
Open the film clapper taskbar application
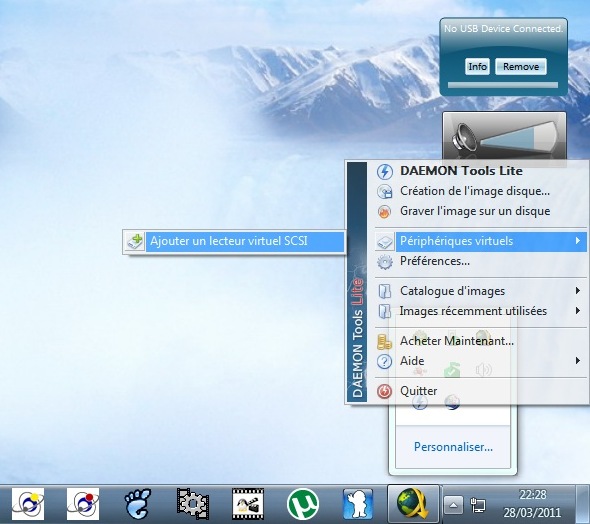248,504
